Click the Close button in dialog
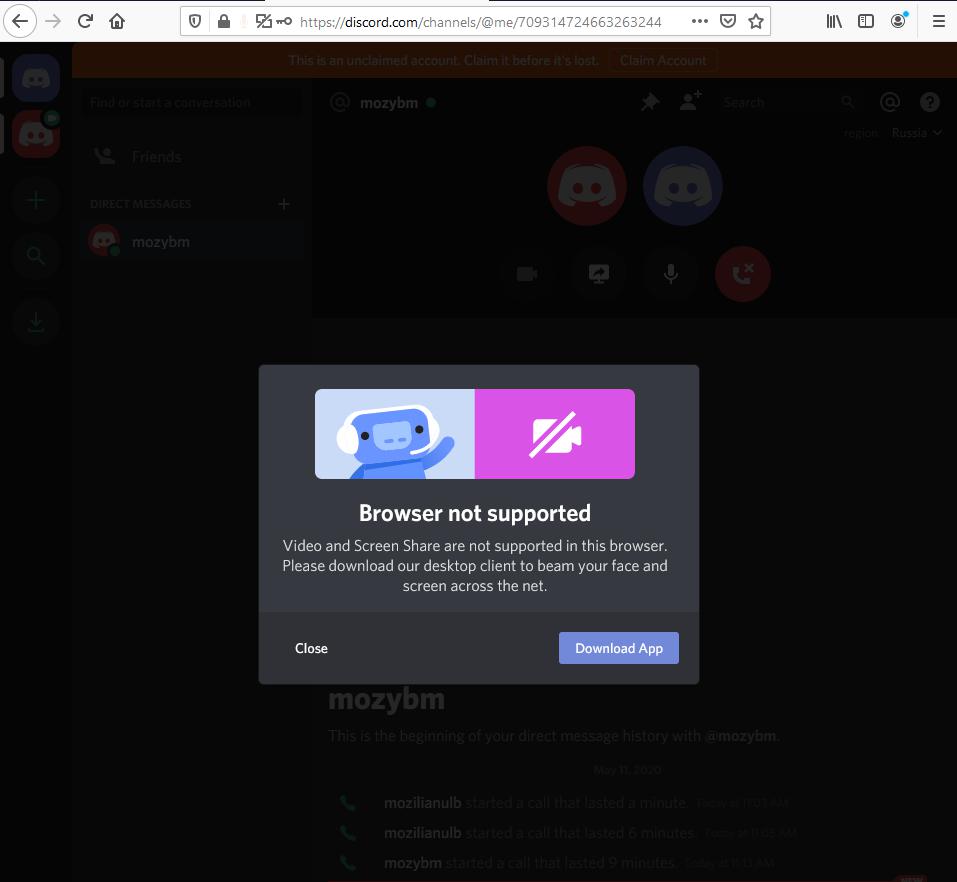This screenshot has height=882, width=957. [x=311, y=648]
